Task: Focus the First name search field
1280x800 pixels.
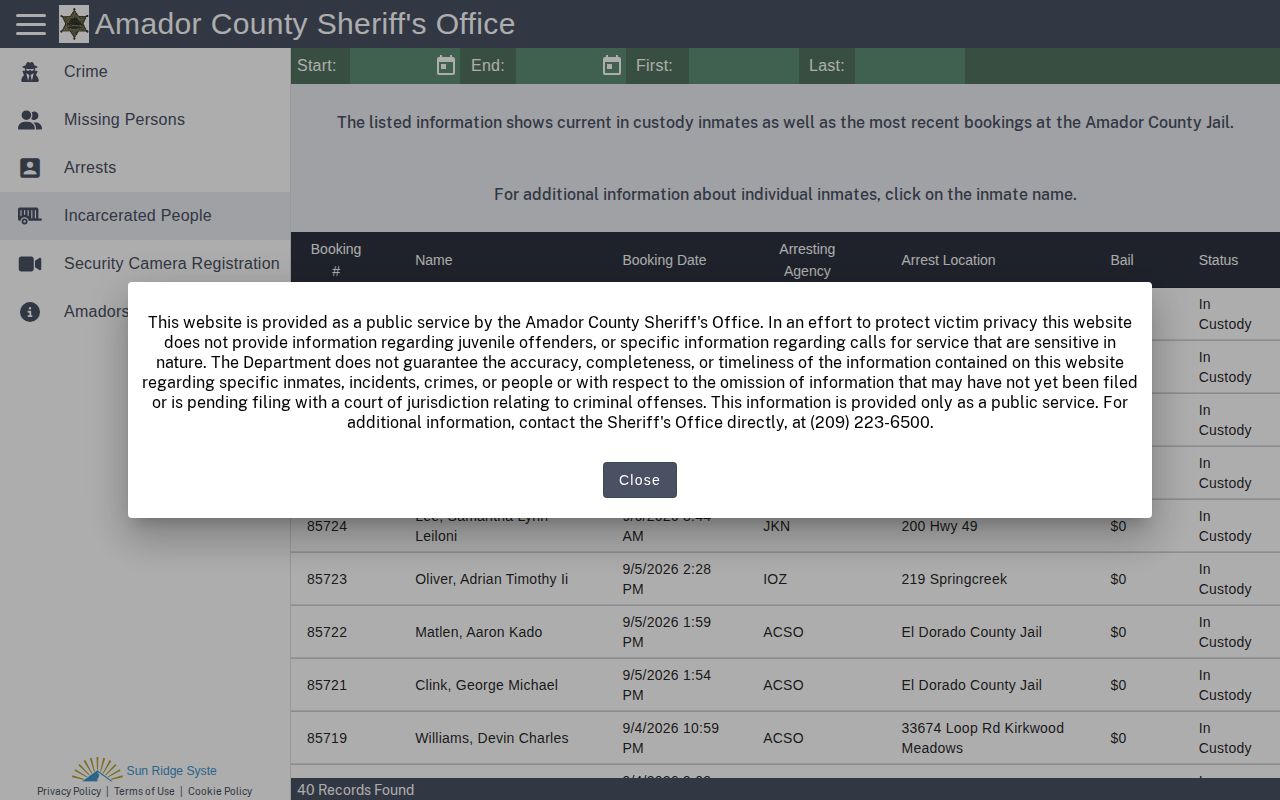Action: tap(743, 66)
